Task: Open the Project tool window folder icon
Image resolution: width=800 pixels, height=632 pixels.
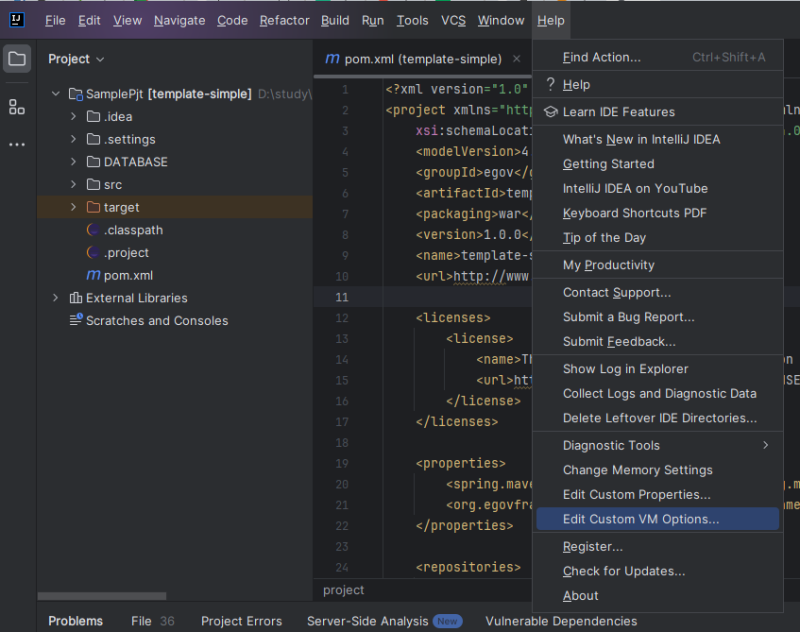Action: [17, 59]
